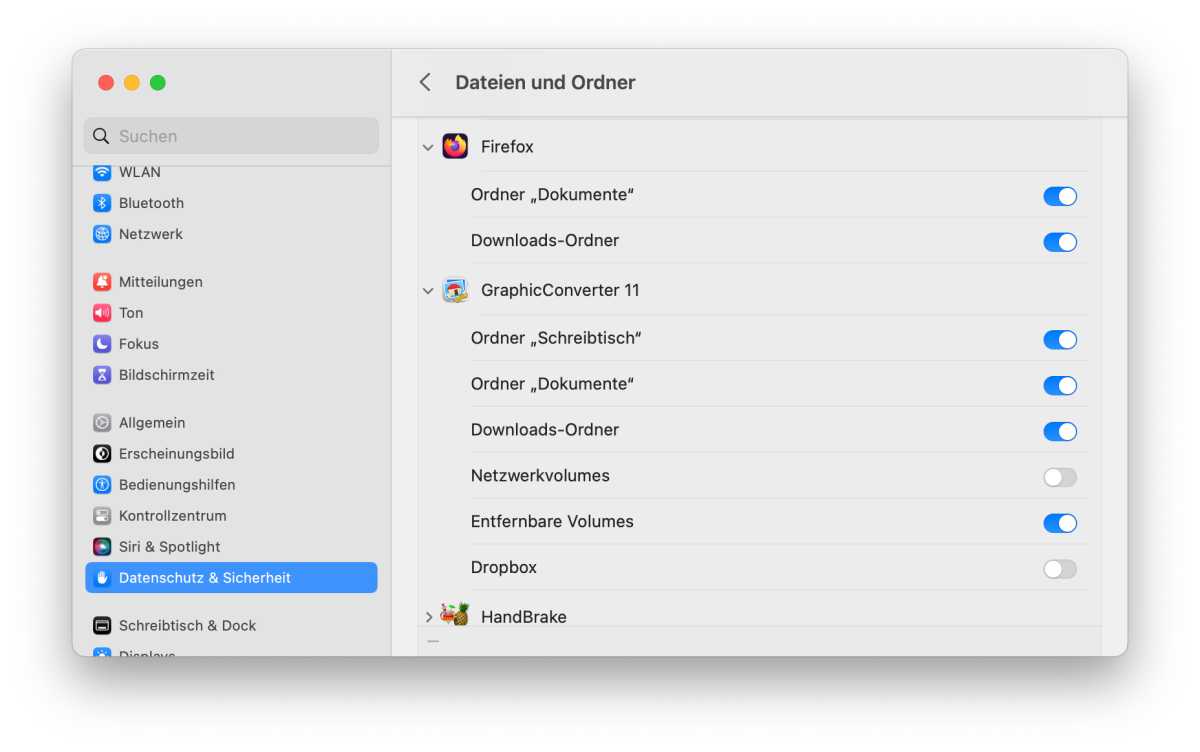Click the Bluetooth sidebar icon
The image size is (1200, 752).
coord(102,203)
